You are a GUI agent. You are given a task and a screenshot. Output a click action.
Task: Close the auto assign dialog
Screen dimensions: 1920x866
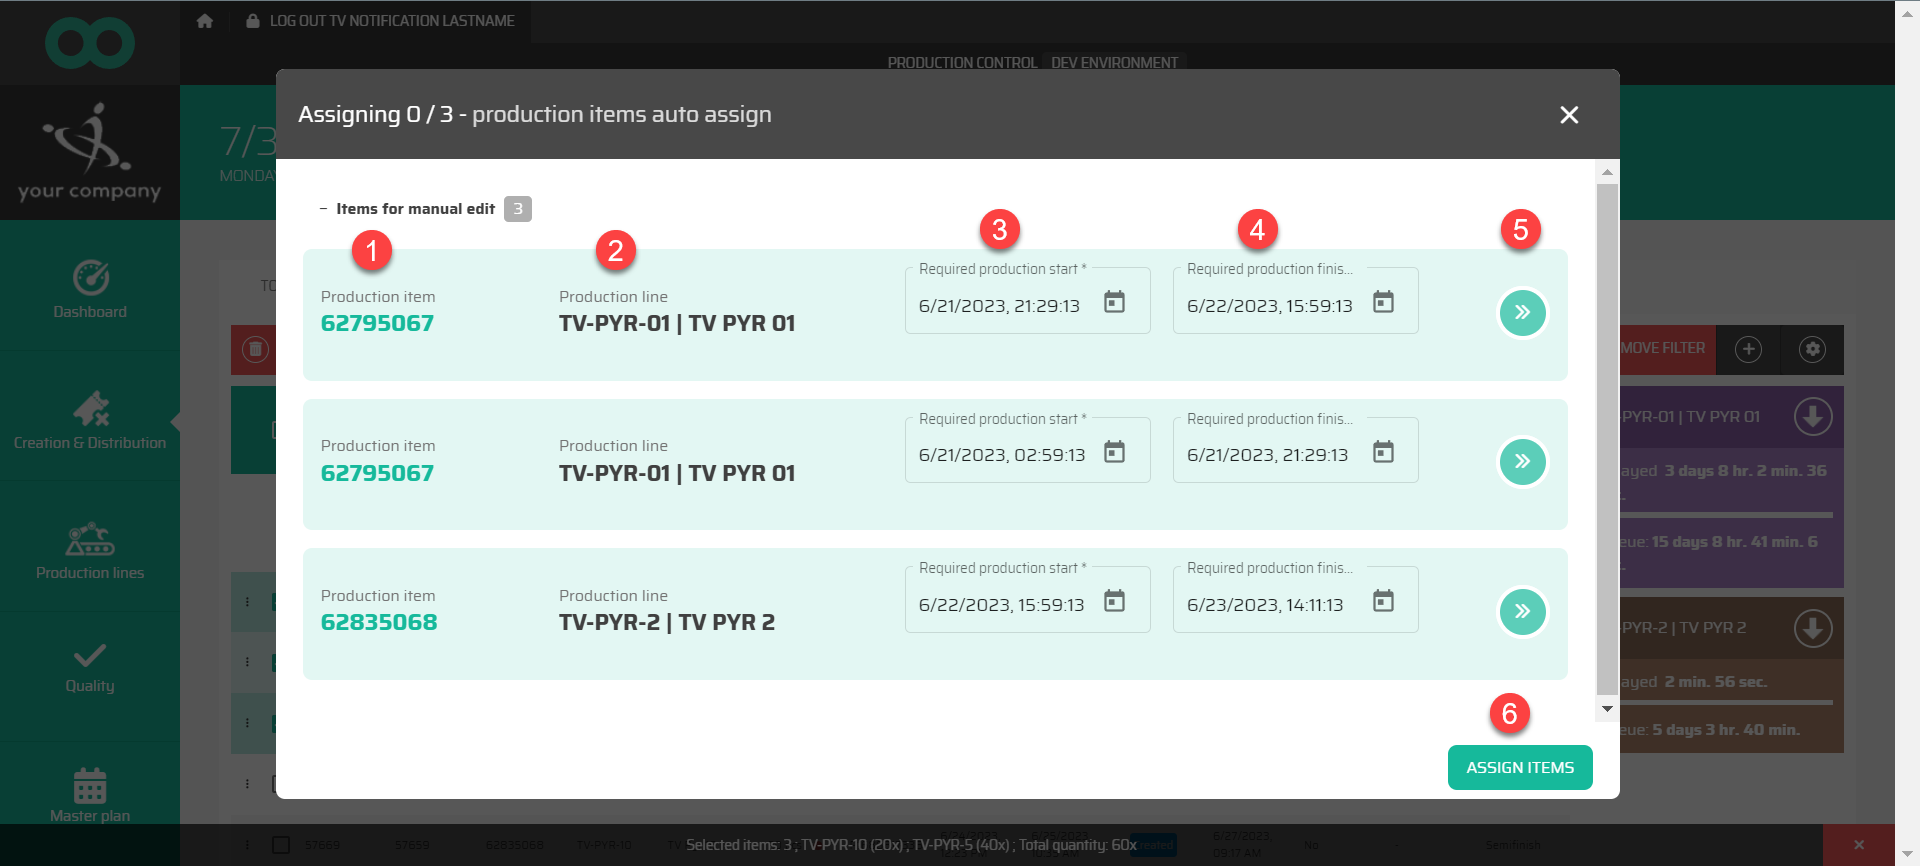coord(1569,115)
